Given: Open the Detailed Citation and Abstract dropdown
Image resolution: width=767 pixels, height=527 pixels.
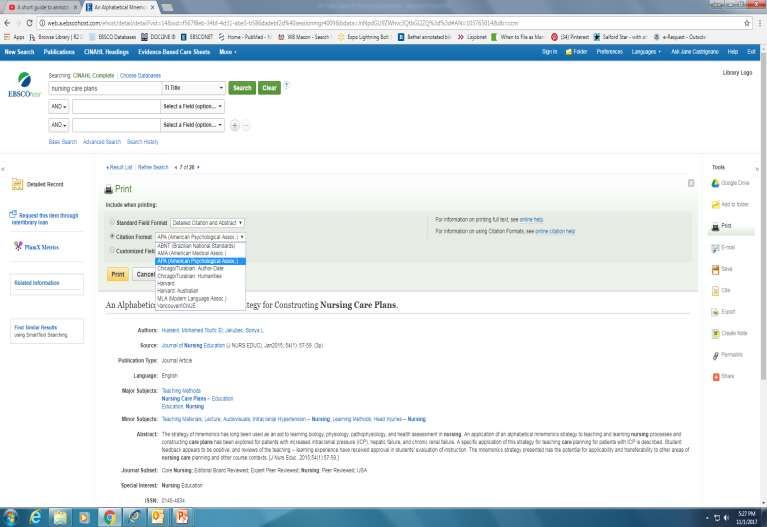Looking at the screenshot, I should [207, 223].
